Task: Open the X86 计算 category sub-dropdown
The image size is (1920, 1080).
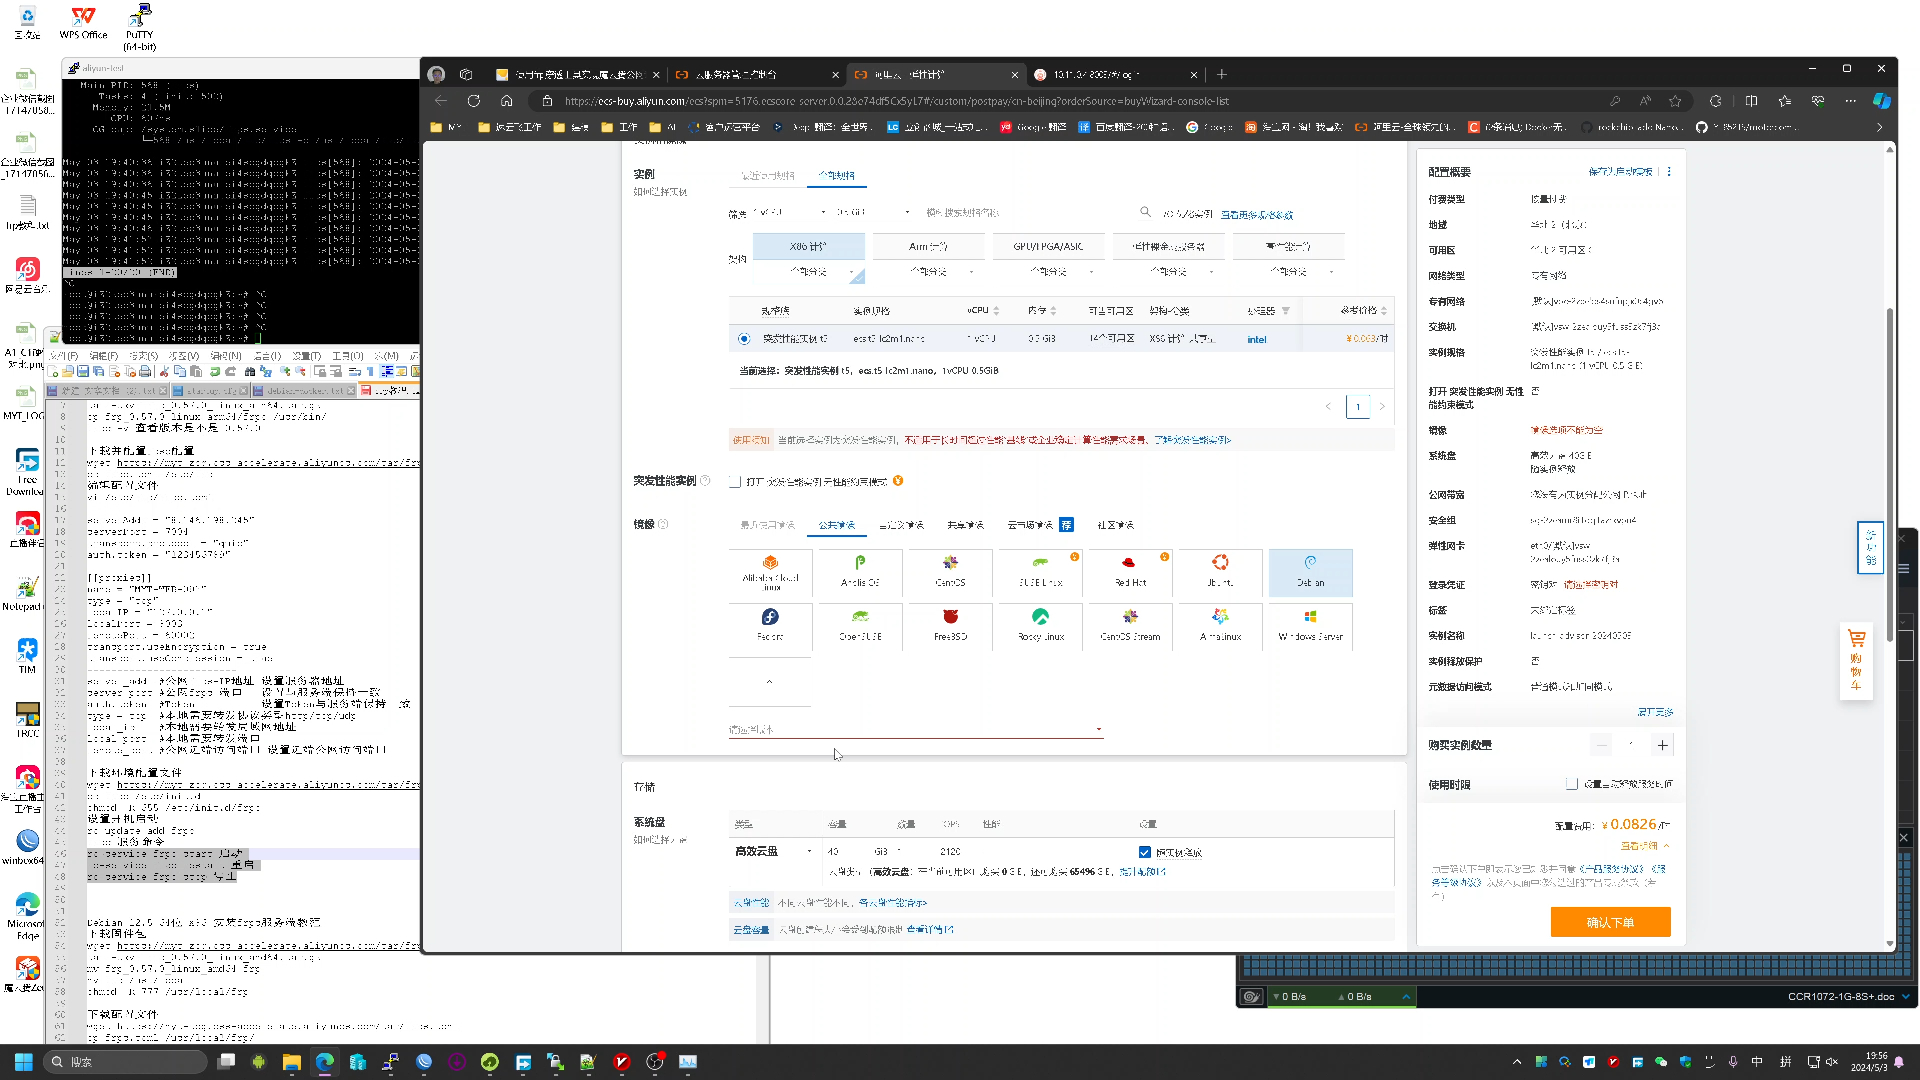Action: pos(808,272)
